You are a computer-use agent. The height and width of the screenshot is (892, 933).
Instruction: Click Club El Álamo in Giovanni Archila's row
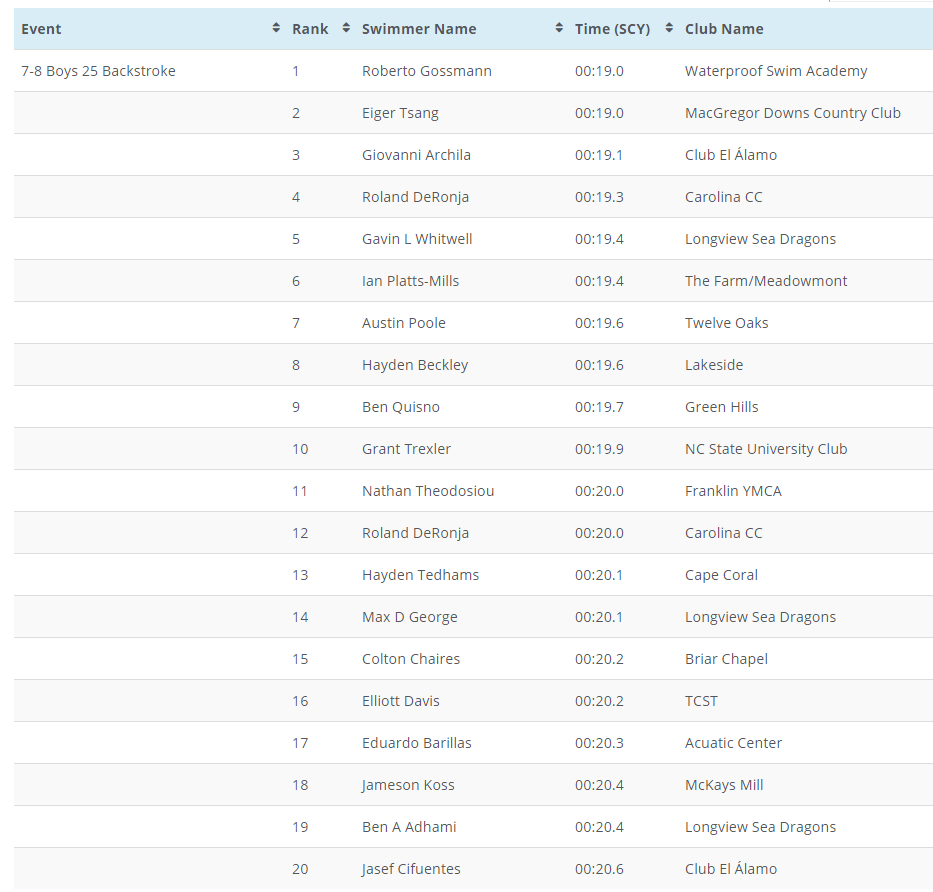click(731, 155)
